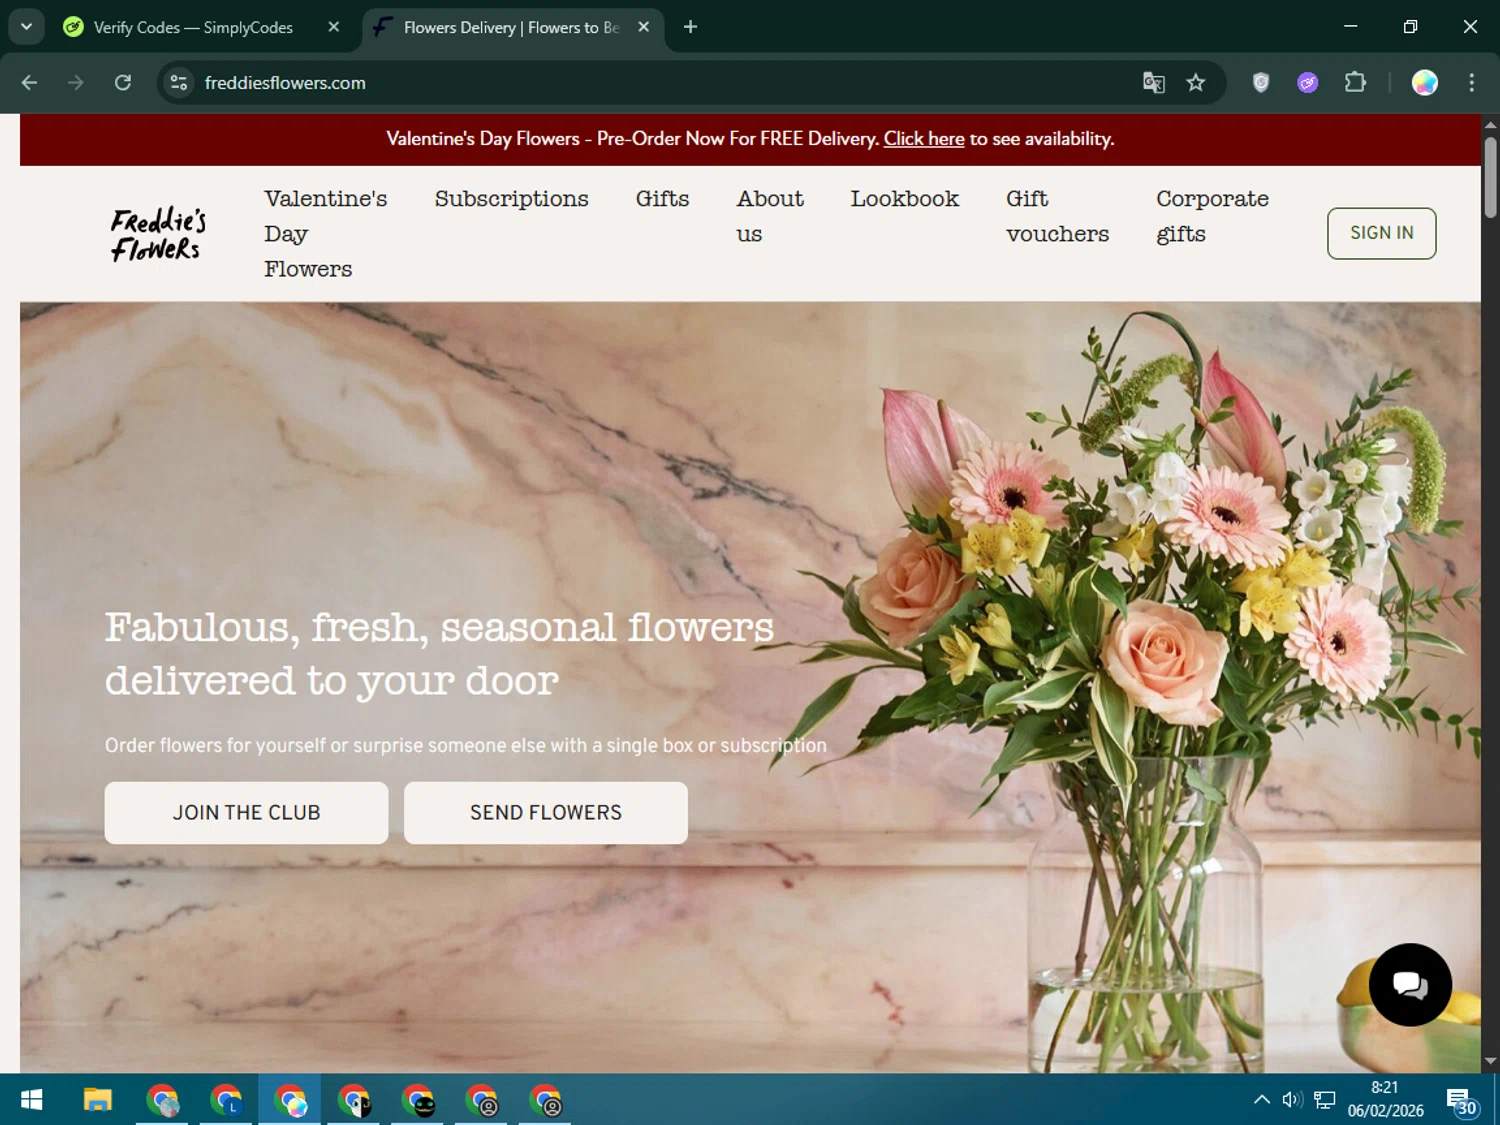This screenshot has width=1500, height=1125.
Task: Click the SIGN IN button
Action: pos(1382,233)
